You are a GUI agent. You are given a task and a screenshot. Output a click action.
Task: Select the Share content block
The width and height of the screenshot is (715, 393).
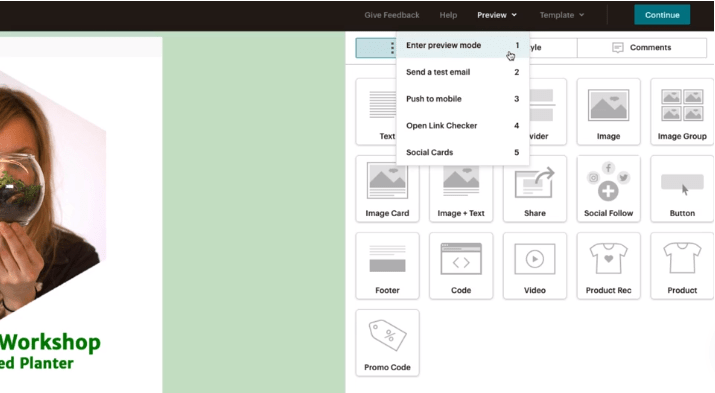pyautogui.click(x=534, y=189)
